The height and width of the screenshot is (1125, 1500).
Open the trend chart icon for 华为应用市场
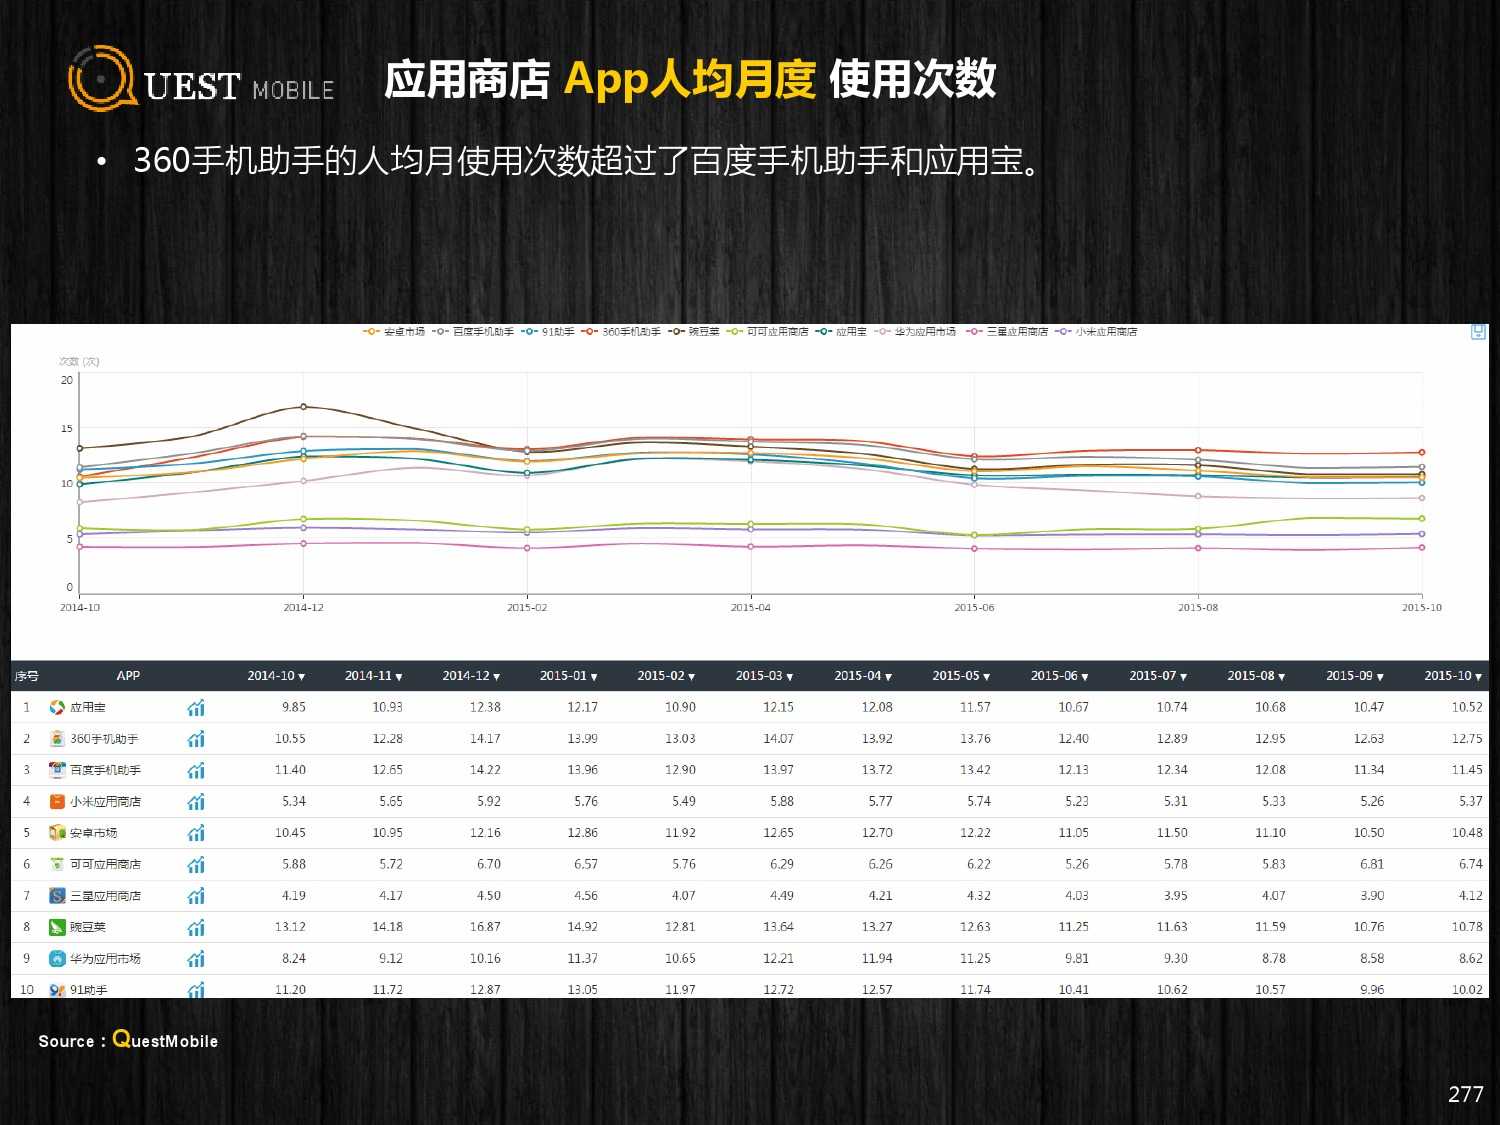[196, 959]
